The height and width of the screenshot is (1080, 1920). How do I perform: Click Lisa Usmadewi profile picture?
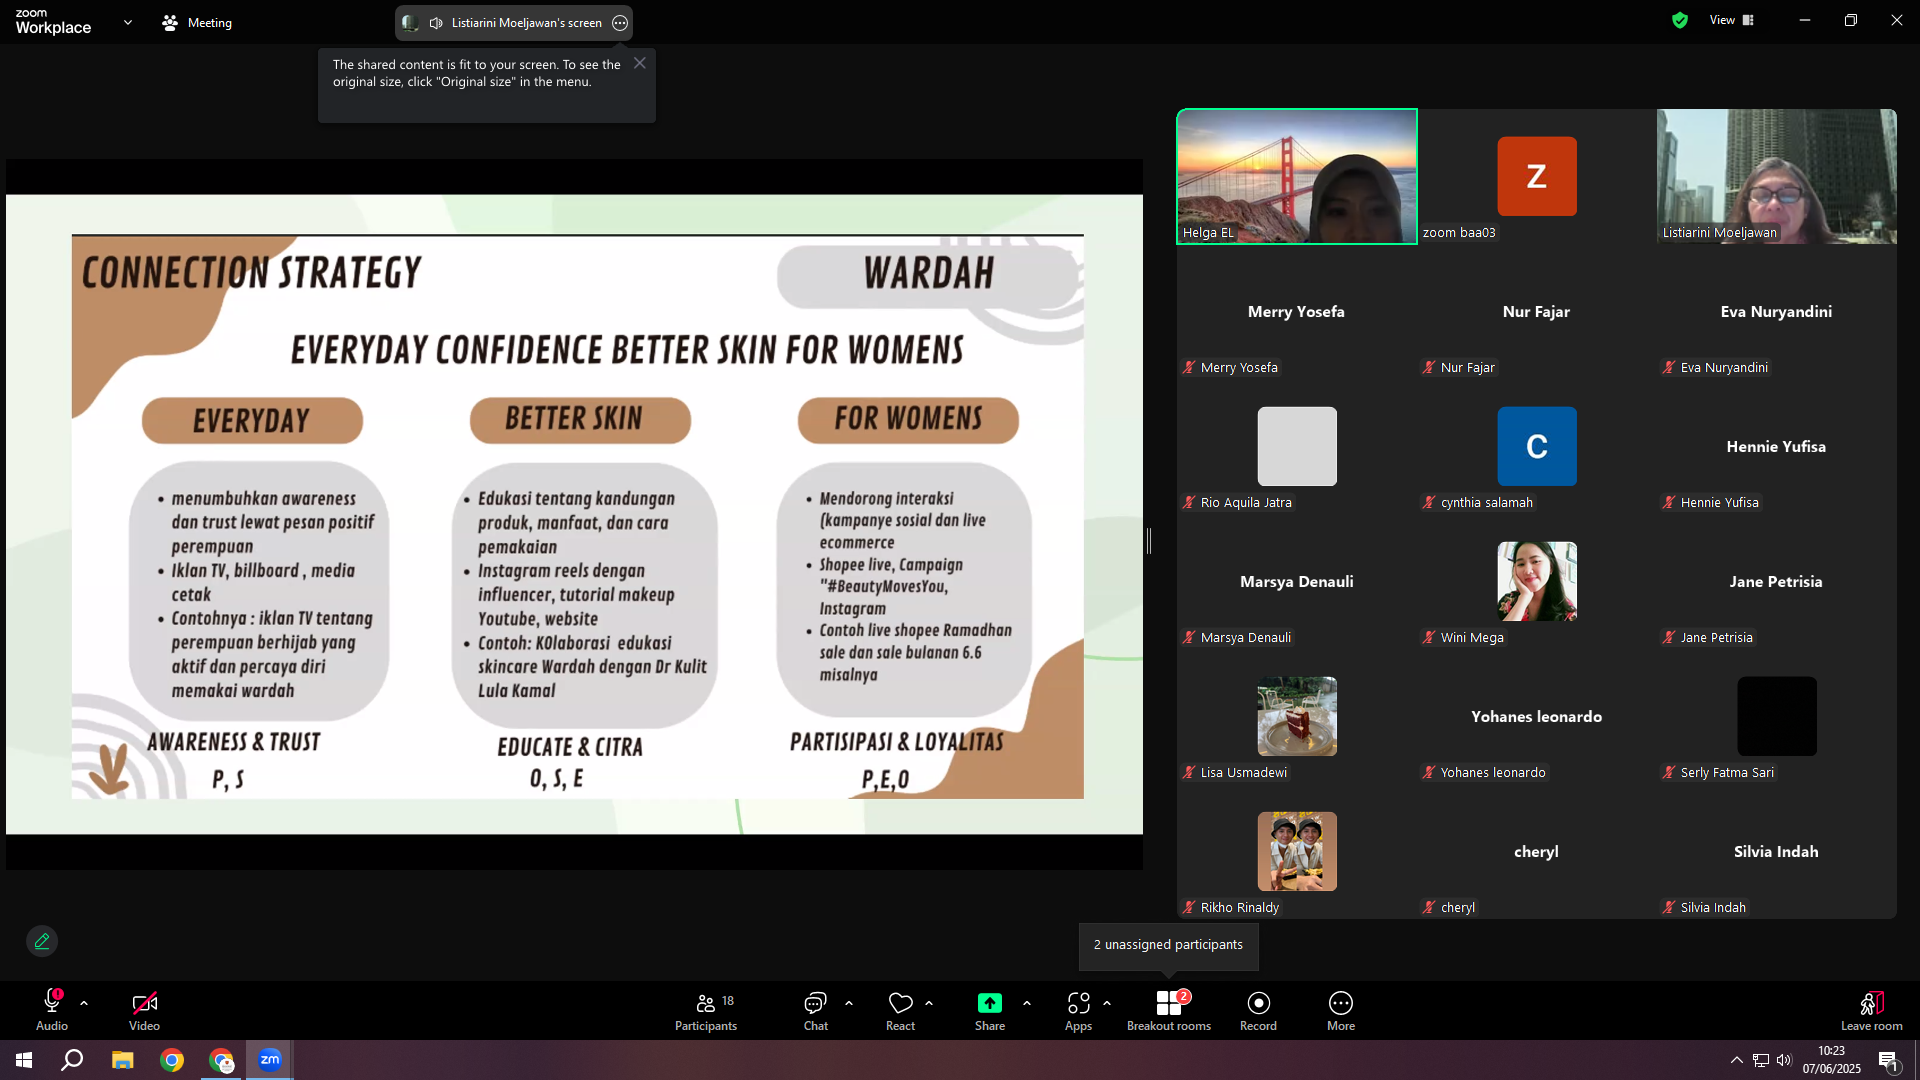(x=1297, y=716)
